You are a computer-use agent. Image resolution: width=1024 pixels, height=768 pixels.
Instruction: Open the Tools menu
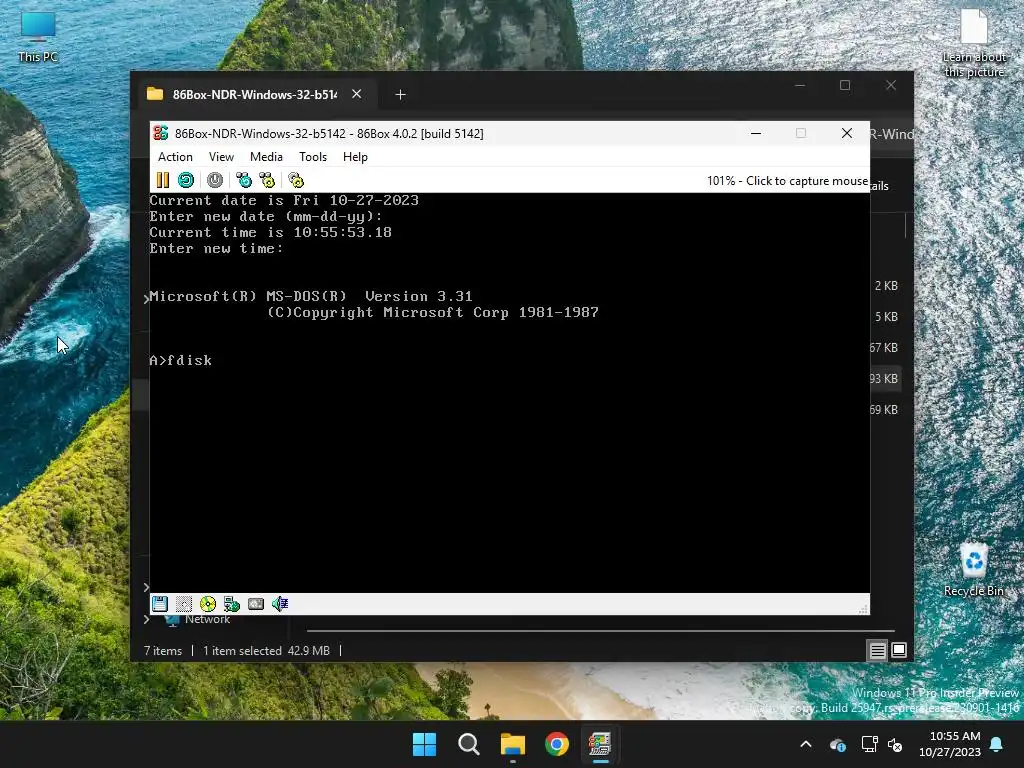[313, 157]
